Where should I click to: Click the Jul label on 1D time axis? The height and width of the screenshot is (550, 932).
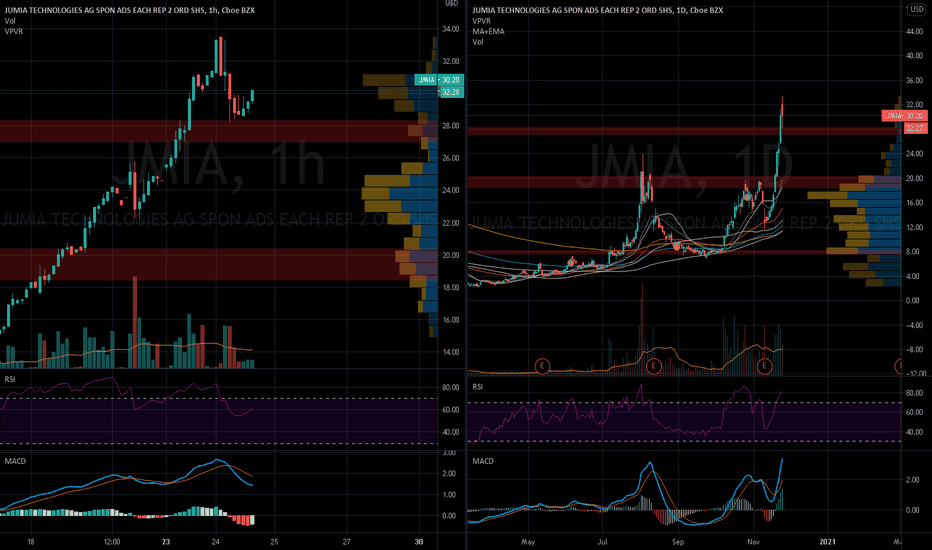point(603,542)
